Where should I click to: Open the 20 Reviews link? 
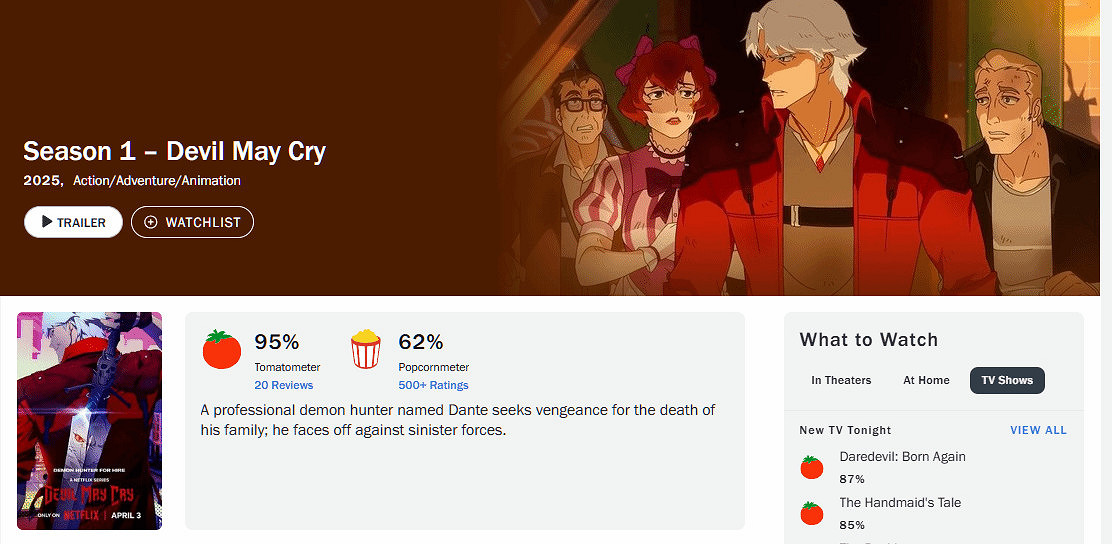pos(283,385)
